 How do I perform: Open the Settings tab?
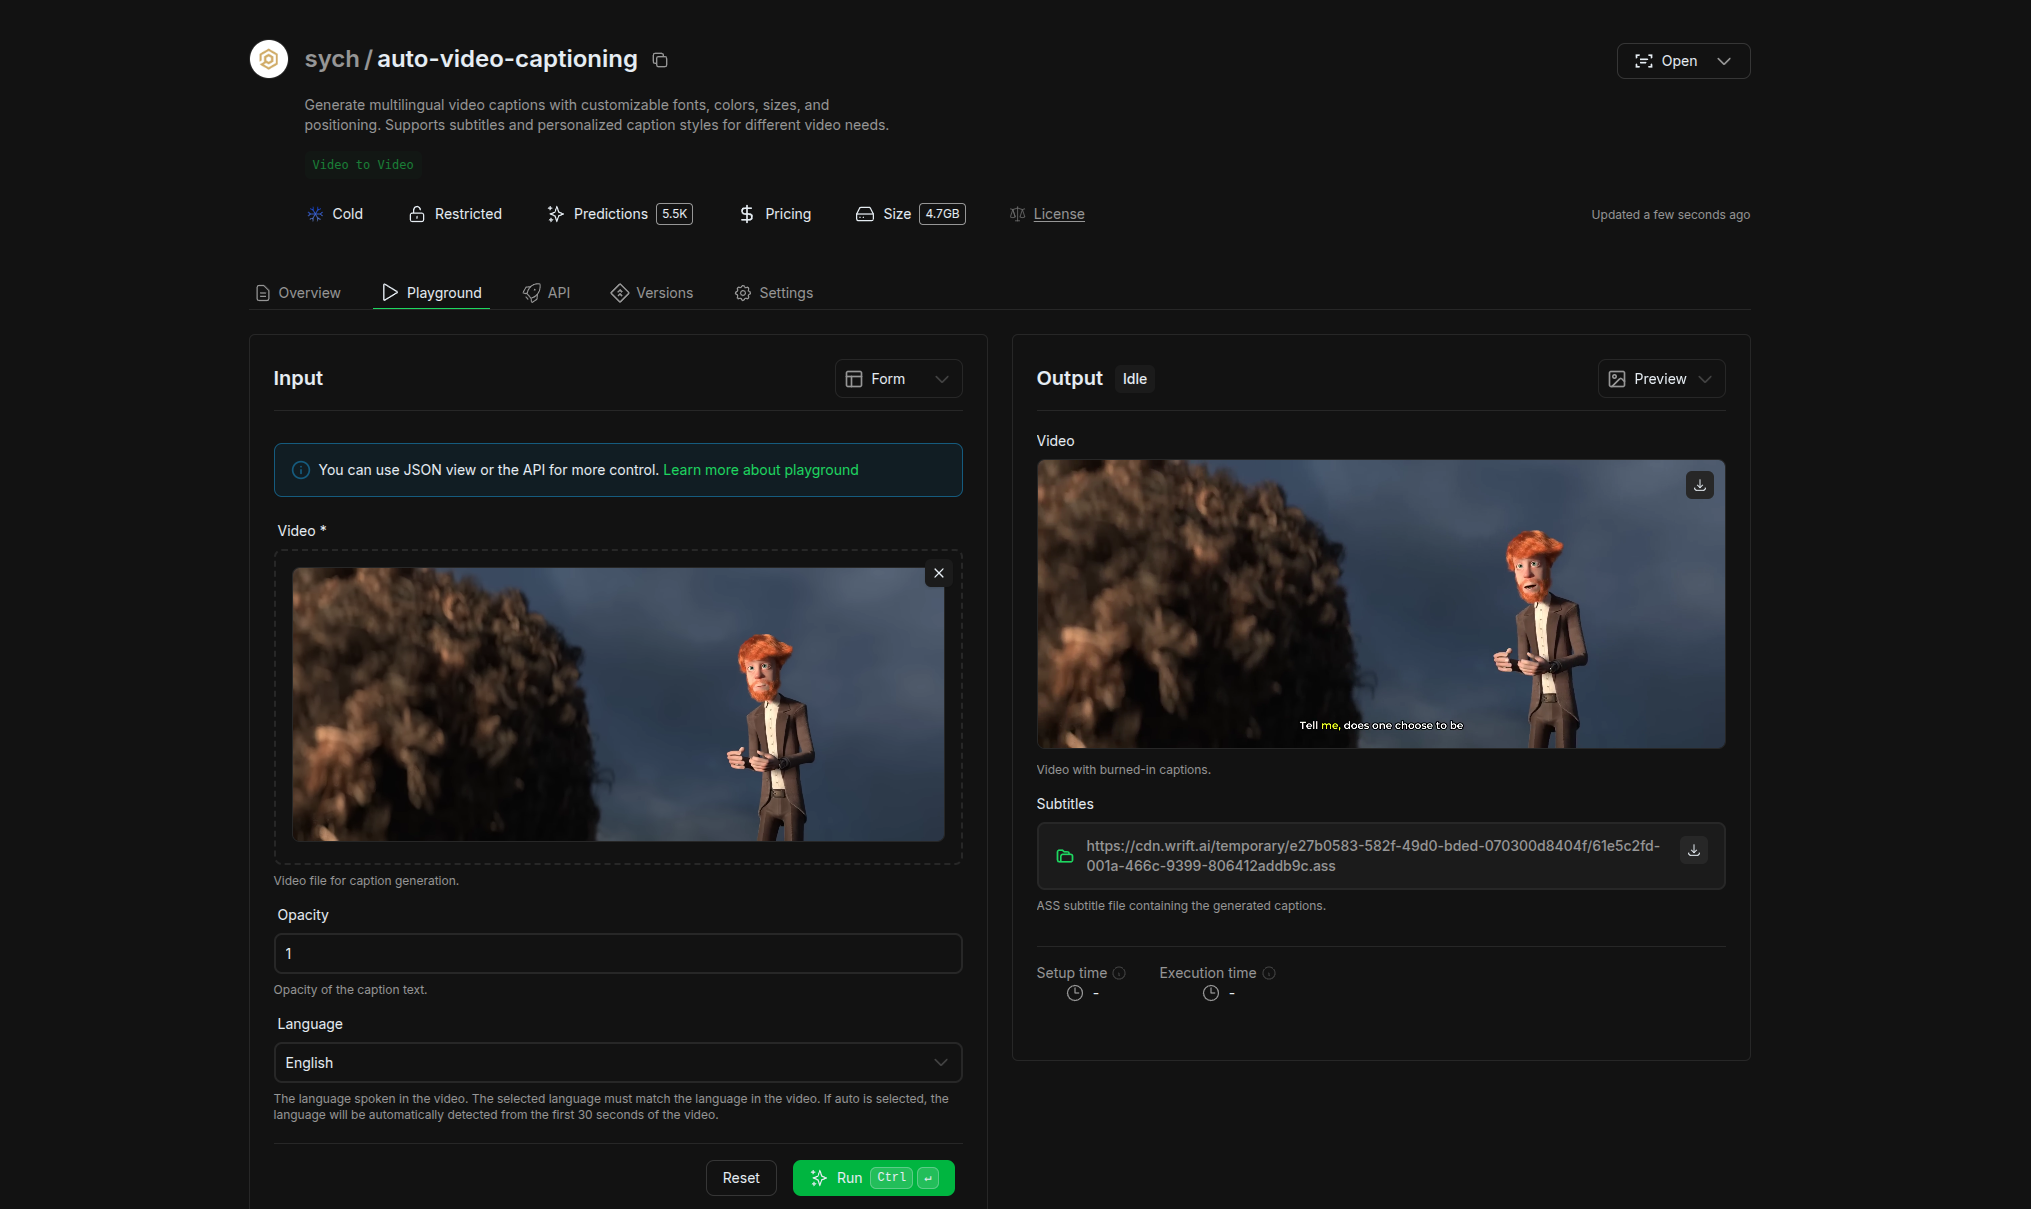pos(774,293)
